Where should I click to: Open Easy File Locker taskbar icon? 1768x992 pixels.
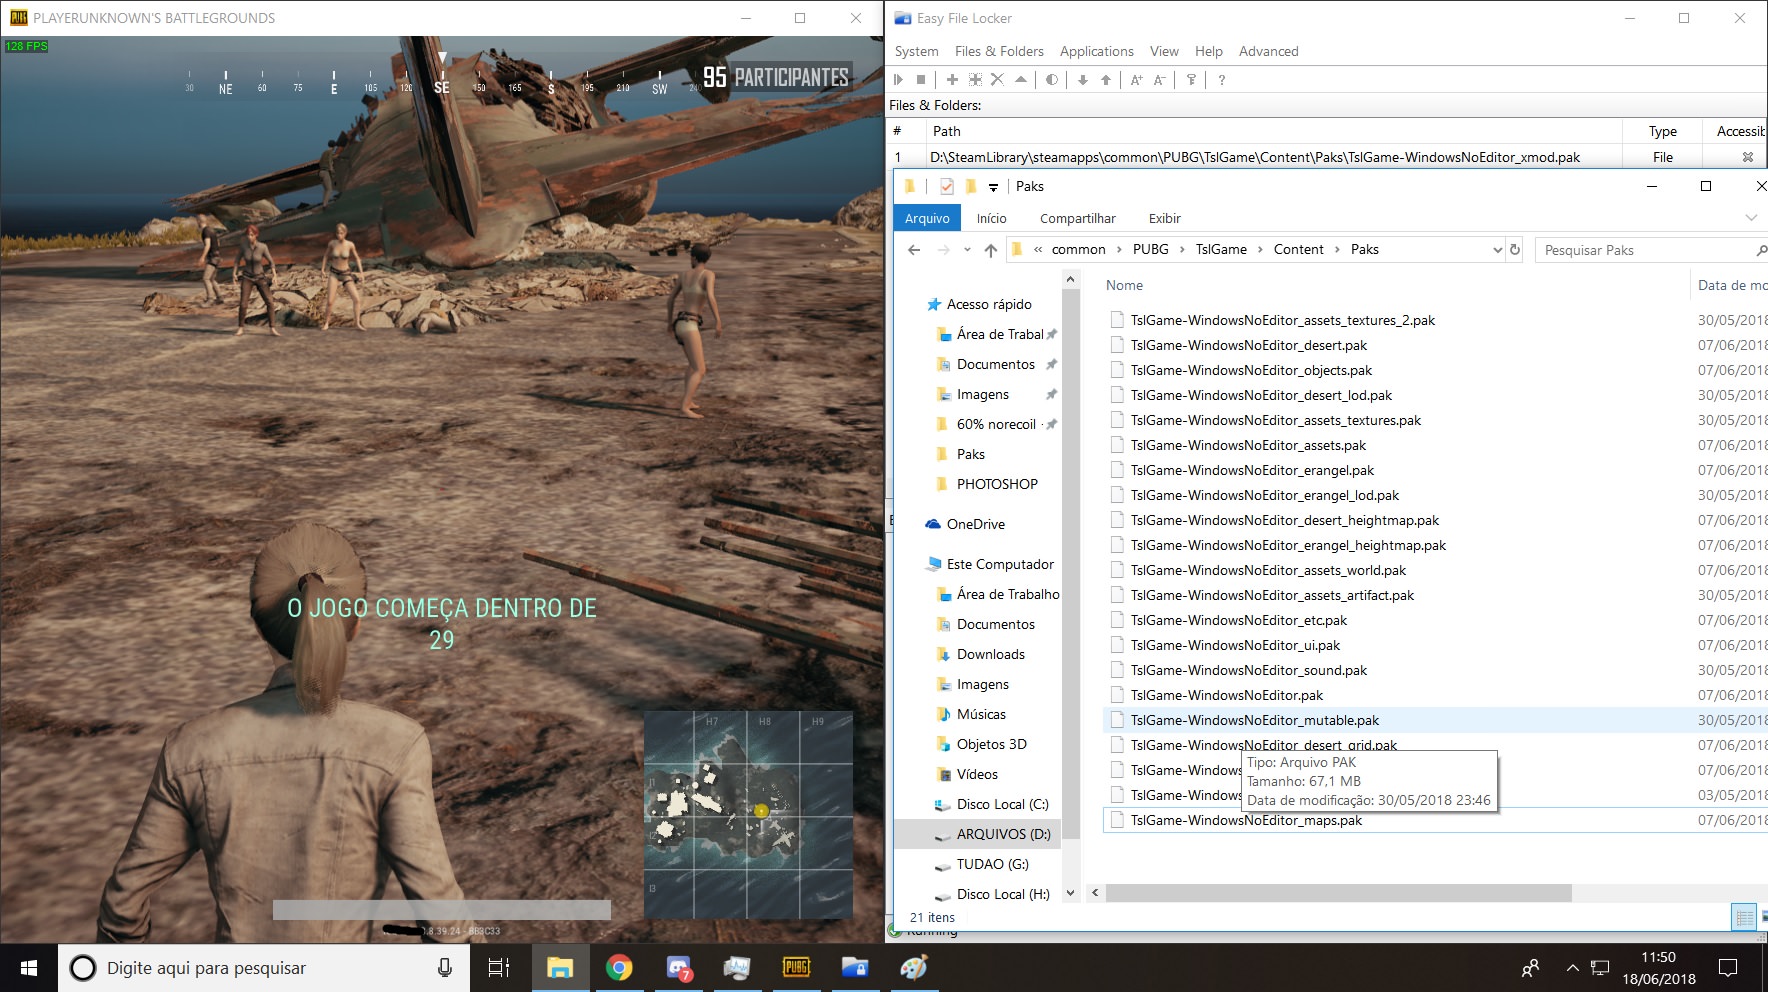tap(855, 967)
